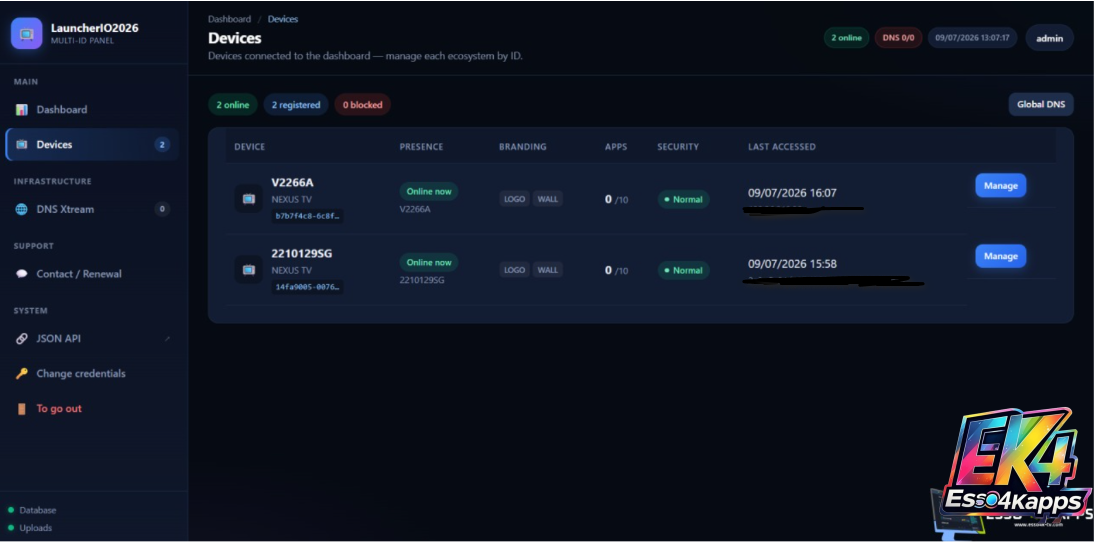Click the TV icon for device V2266A

tap(249, 199)
